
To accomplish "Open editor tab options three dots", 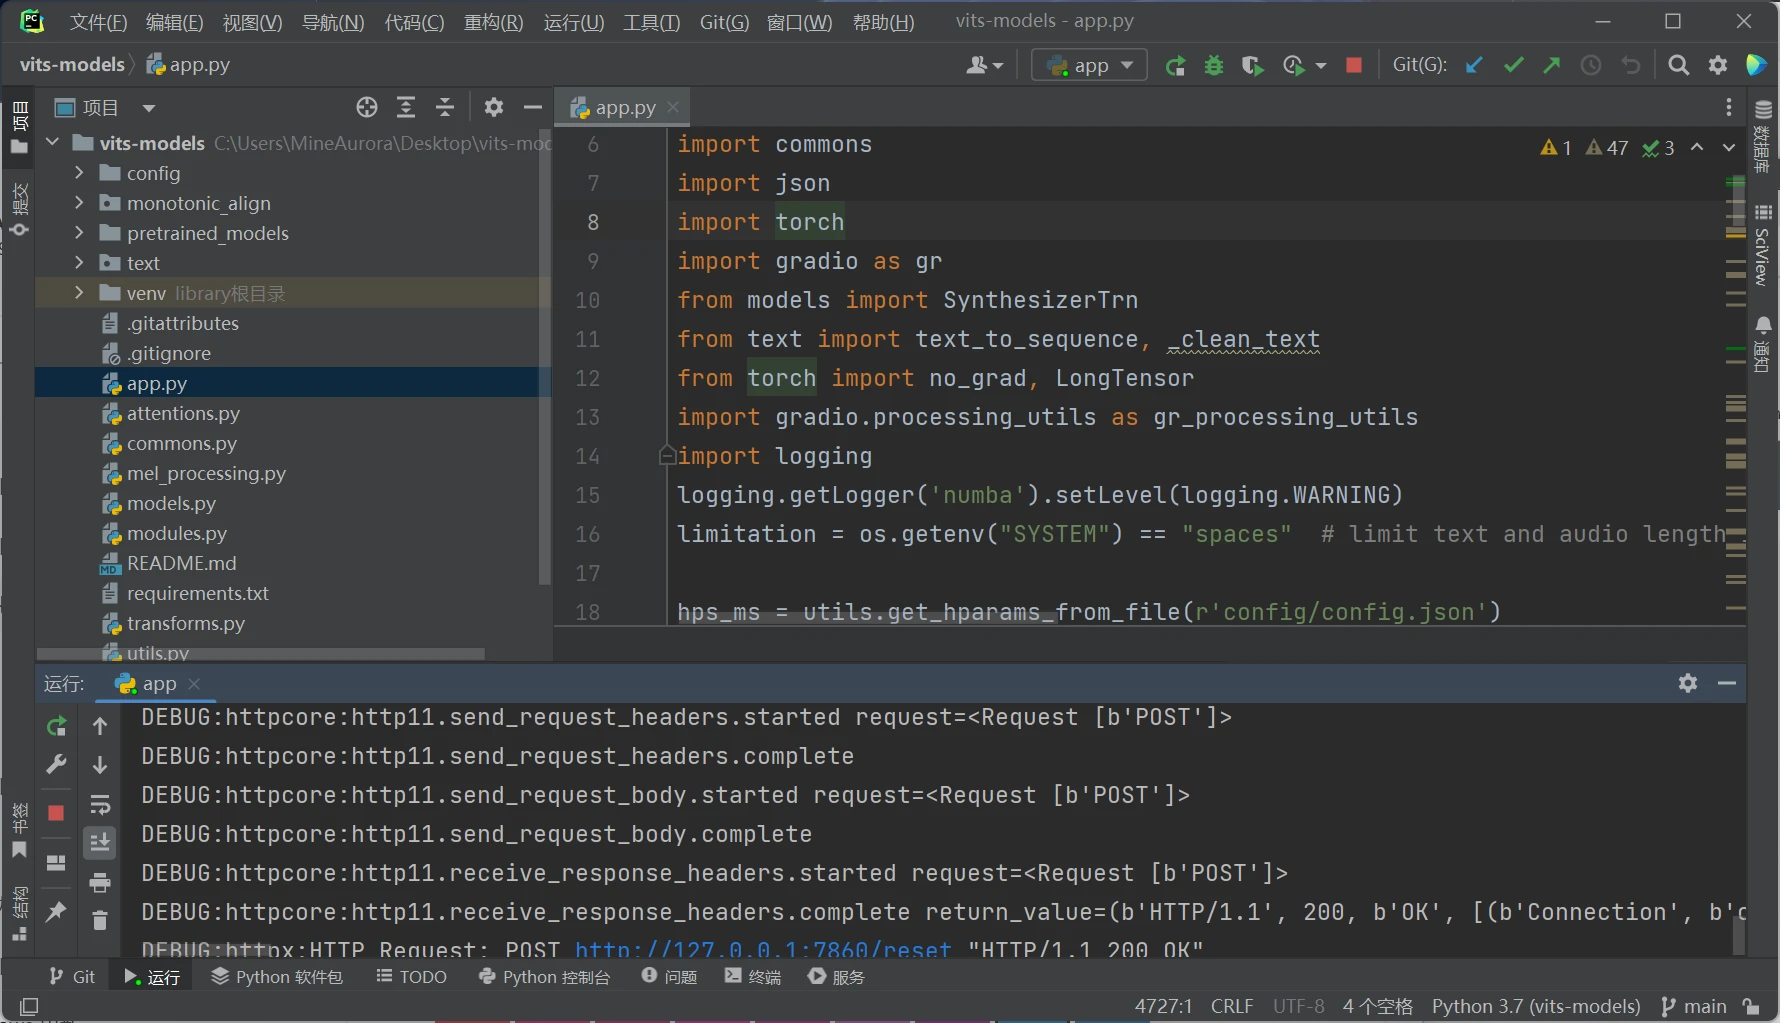I will click(x=1728, y=107).
